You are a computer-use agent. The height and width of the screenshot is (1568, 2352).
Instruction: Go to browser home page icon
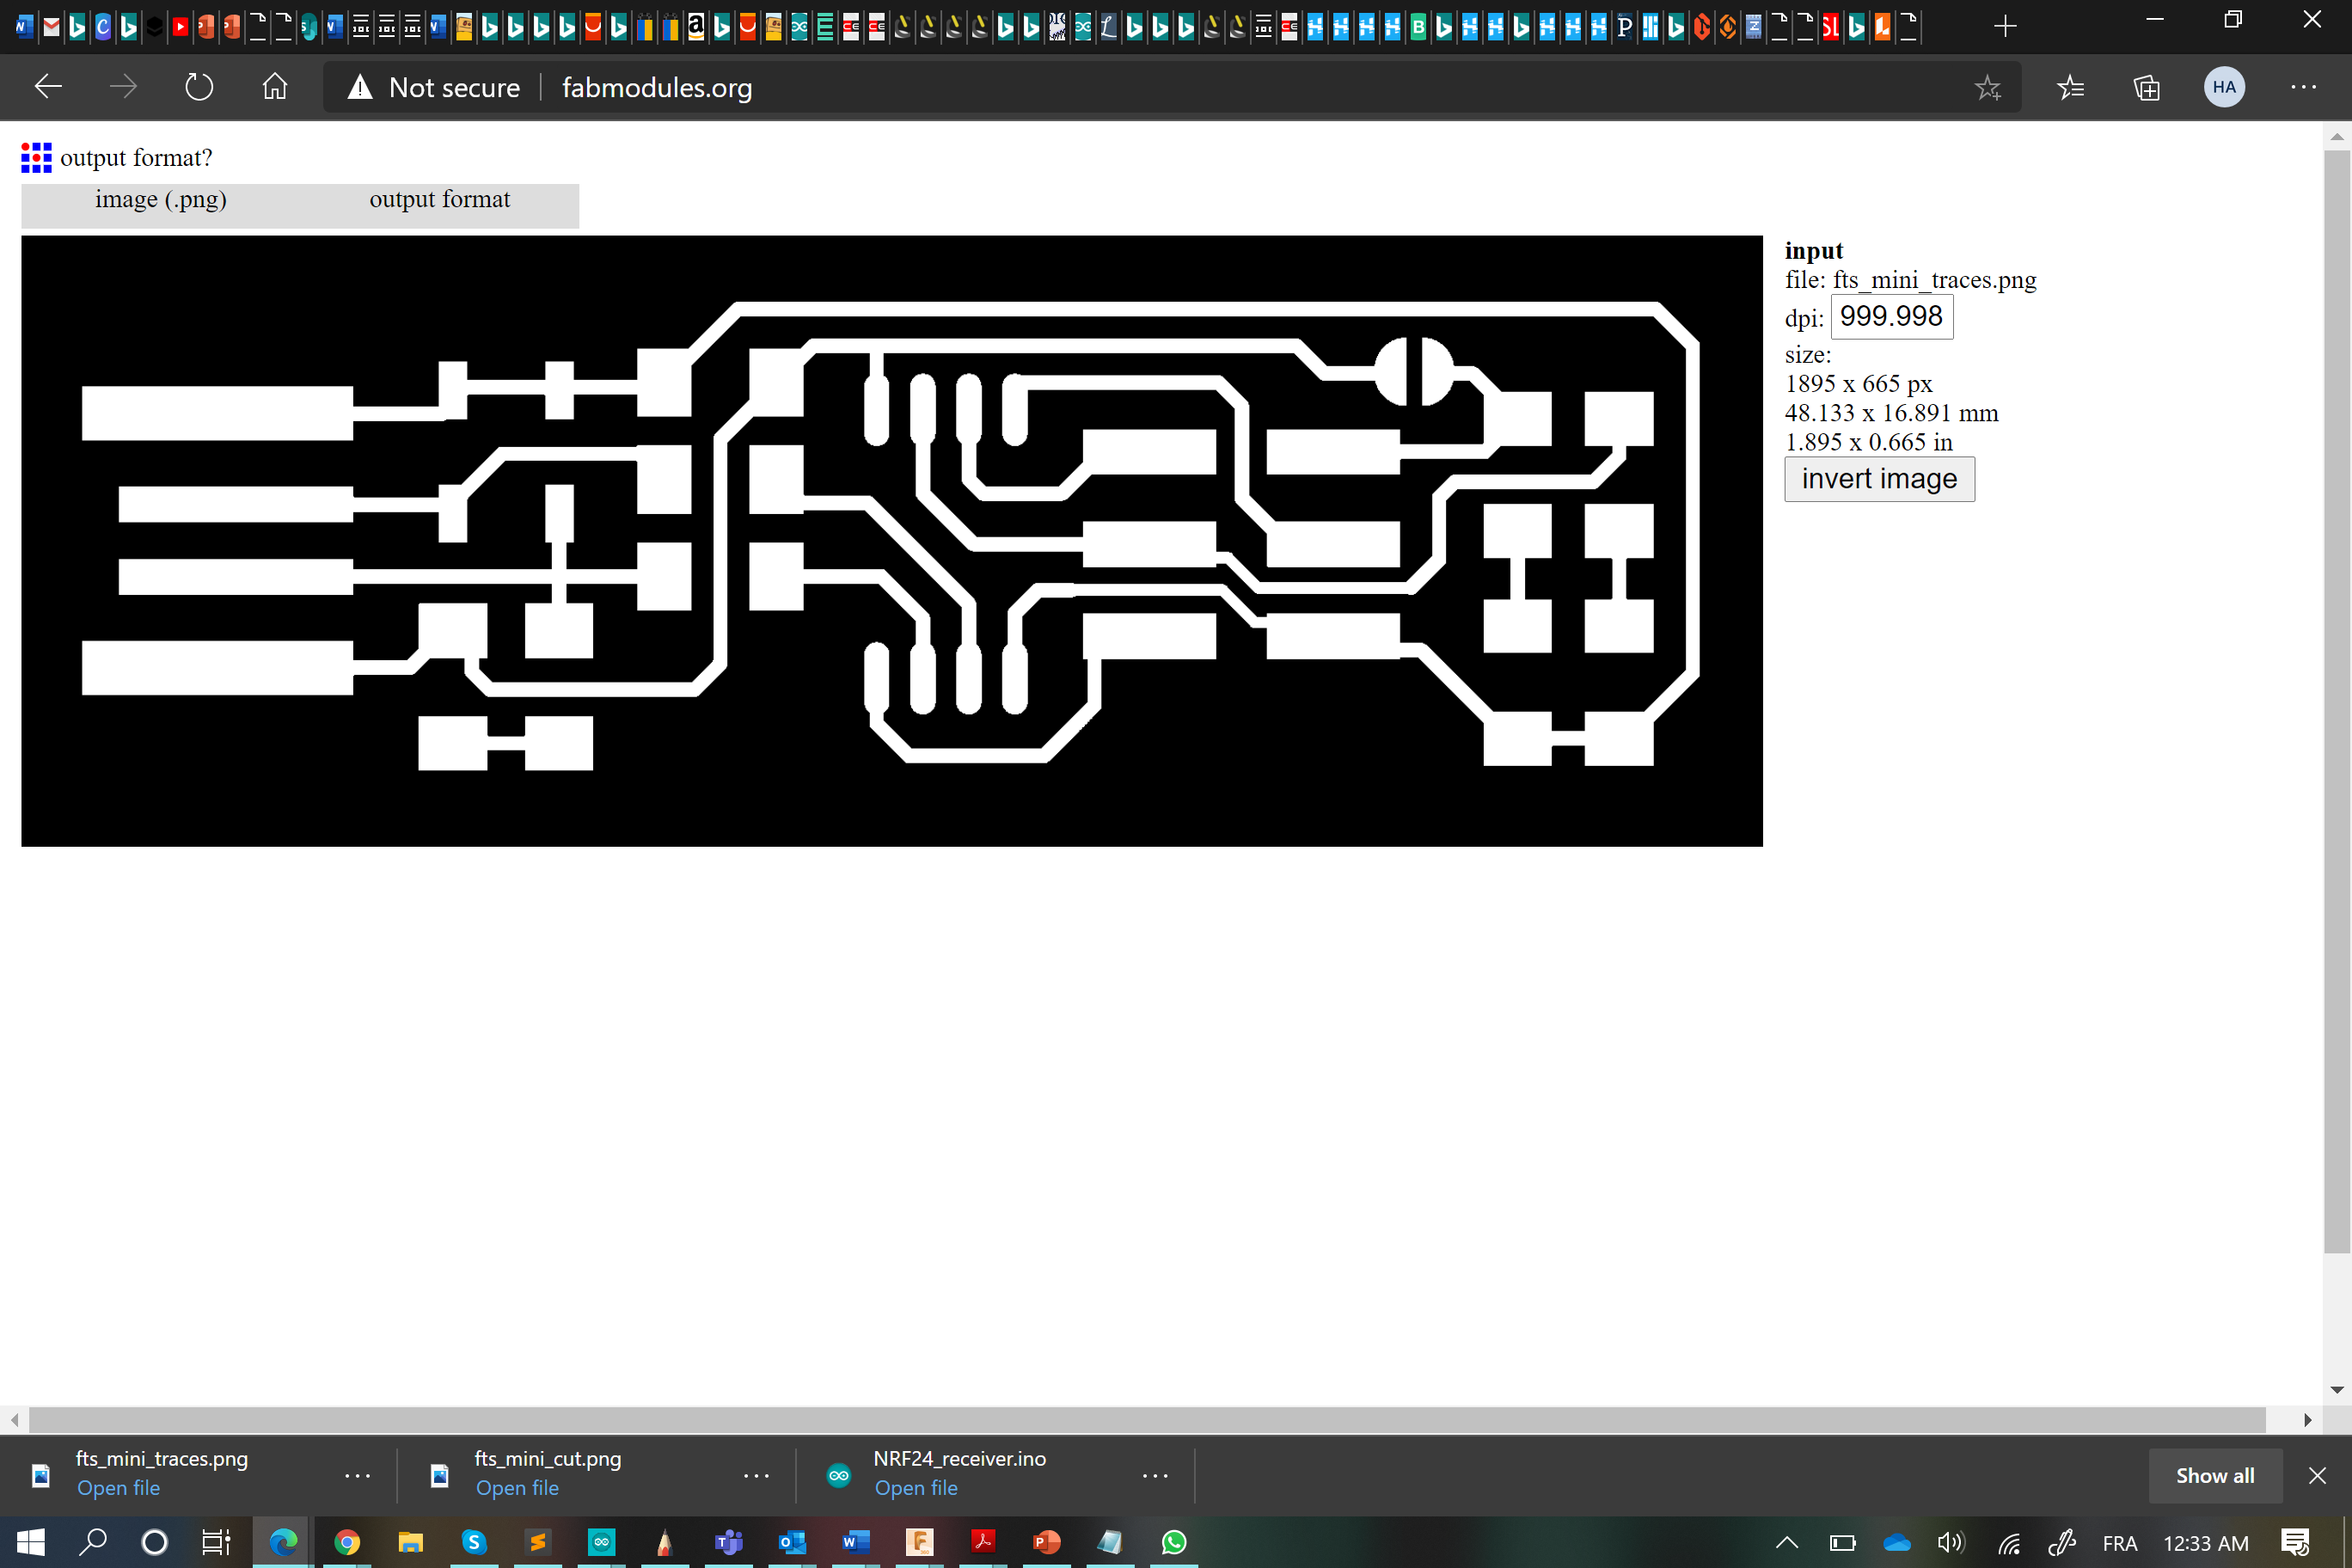275,88
